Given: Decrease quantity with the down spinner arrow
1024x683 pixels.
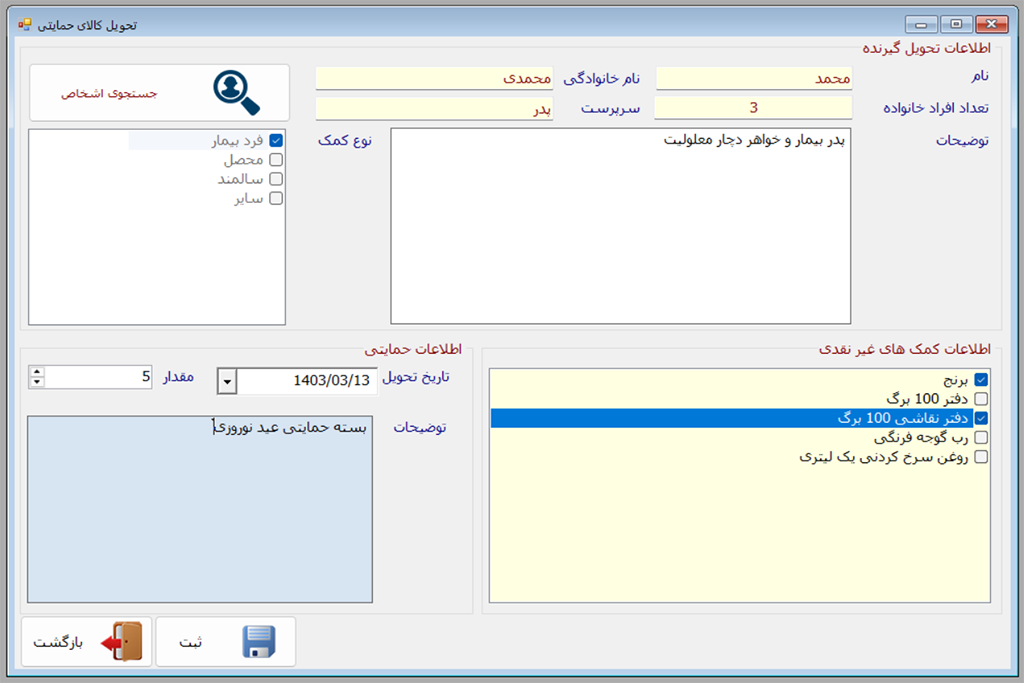Looking at the screenshot, I should point(38,382).
